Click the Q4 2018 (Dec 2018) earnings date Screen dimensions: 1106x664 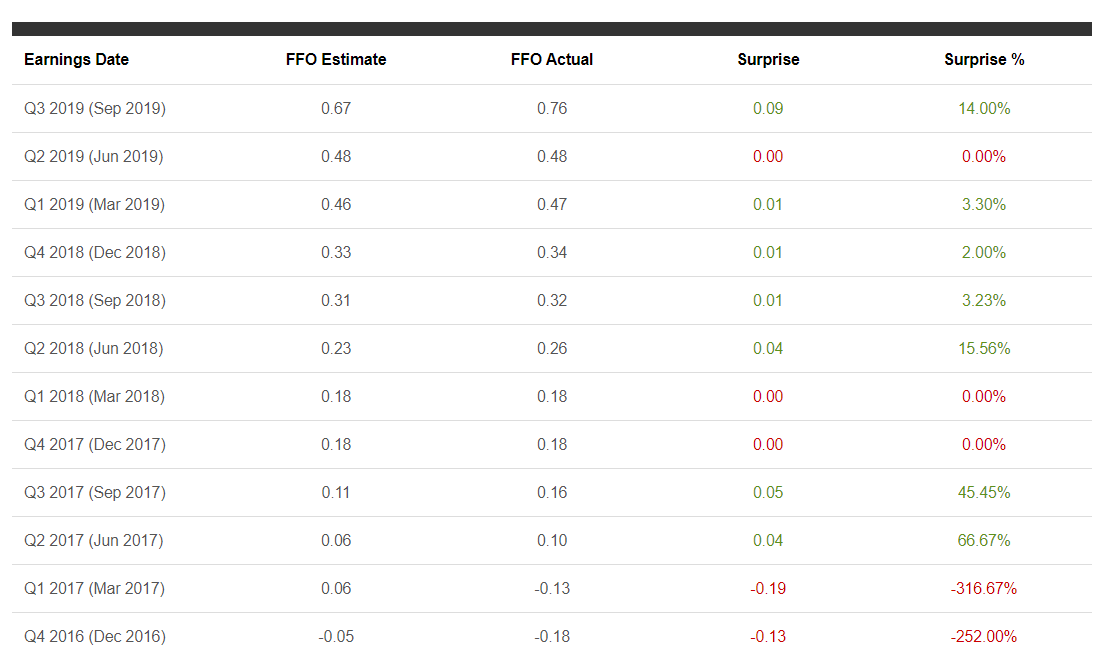(x=95, y=252)
